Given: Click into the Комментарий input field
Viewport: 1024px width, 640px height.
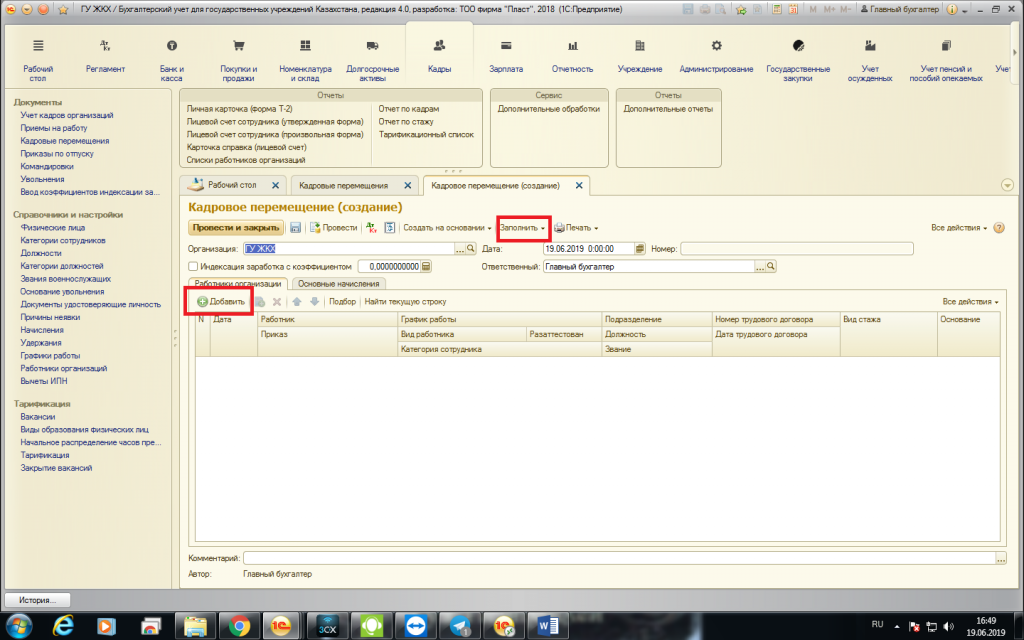Looking at the screenshot, I should click(x=620, y=558).
